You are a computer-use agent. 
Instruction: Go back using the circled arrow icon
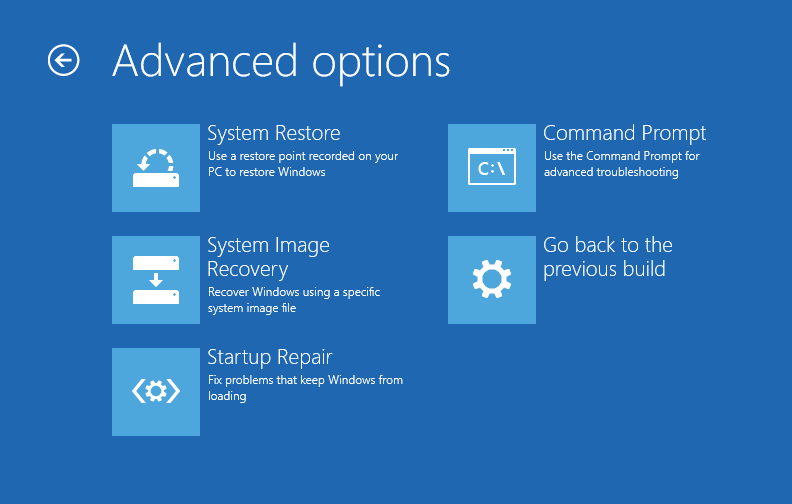pos(64,61)
